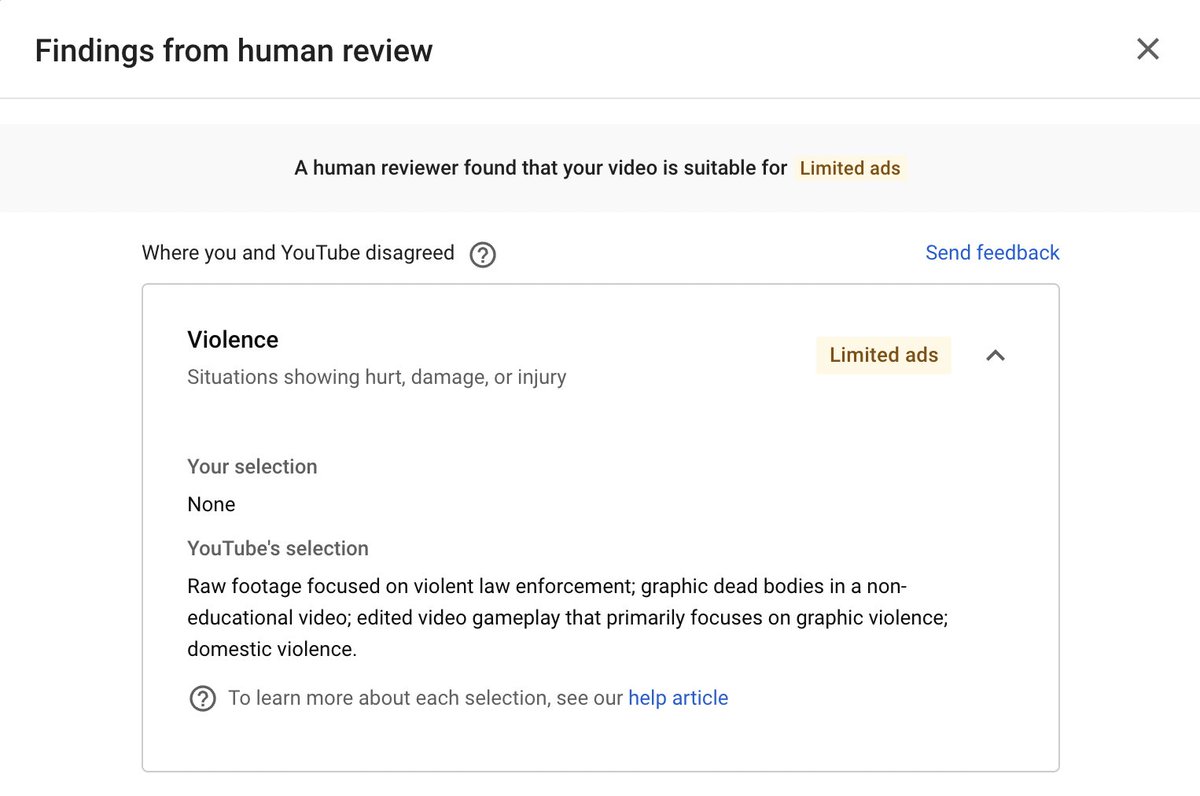The height and width of the screenshot is (796, 1200).
Task: Click question mark icon before "To learn more"
Action: coord(203,698)
